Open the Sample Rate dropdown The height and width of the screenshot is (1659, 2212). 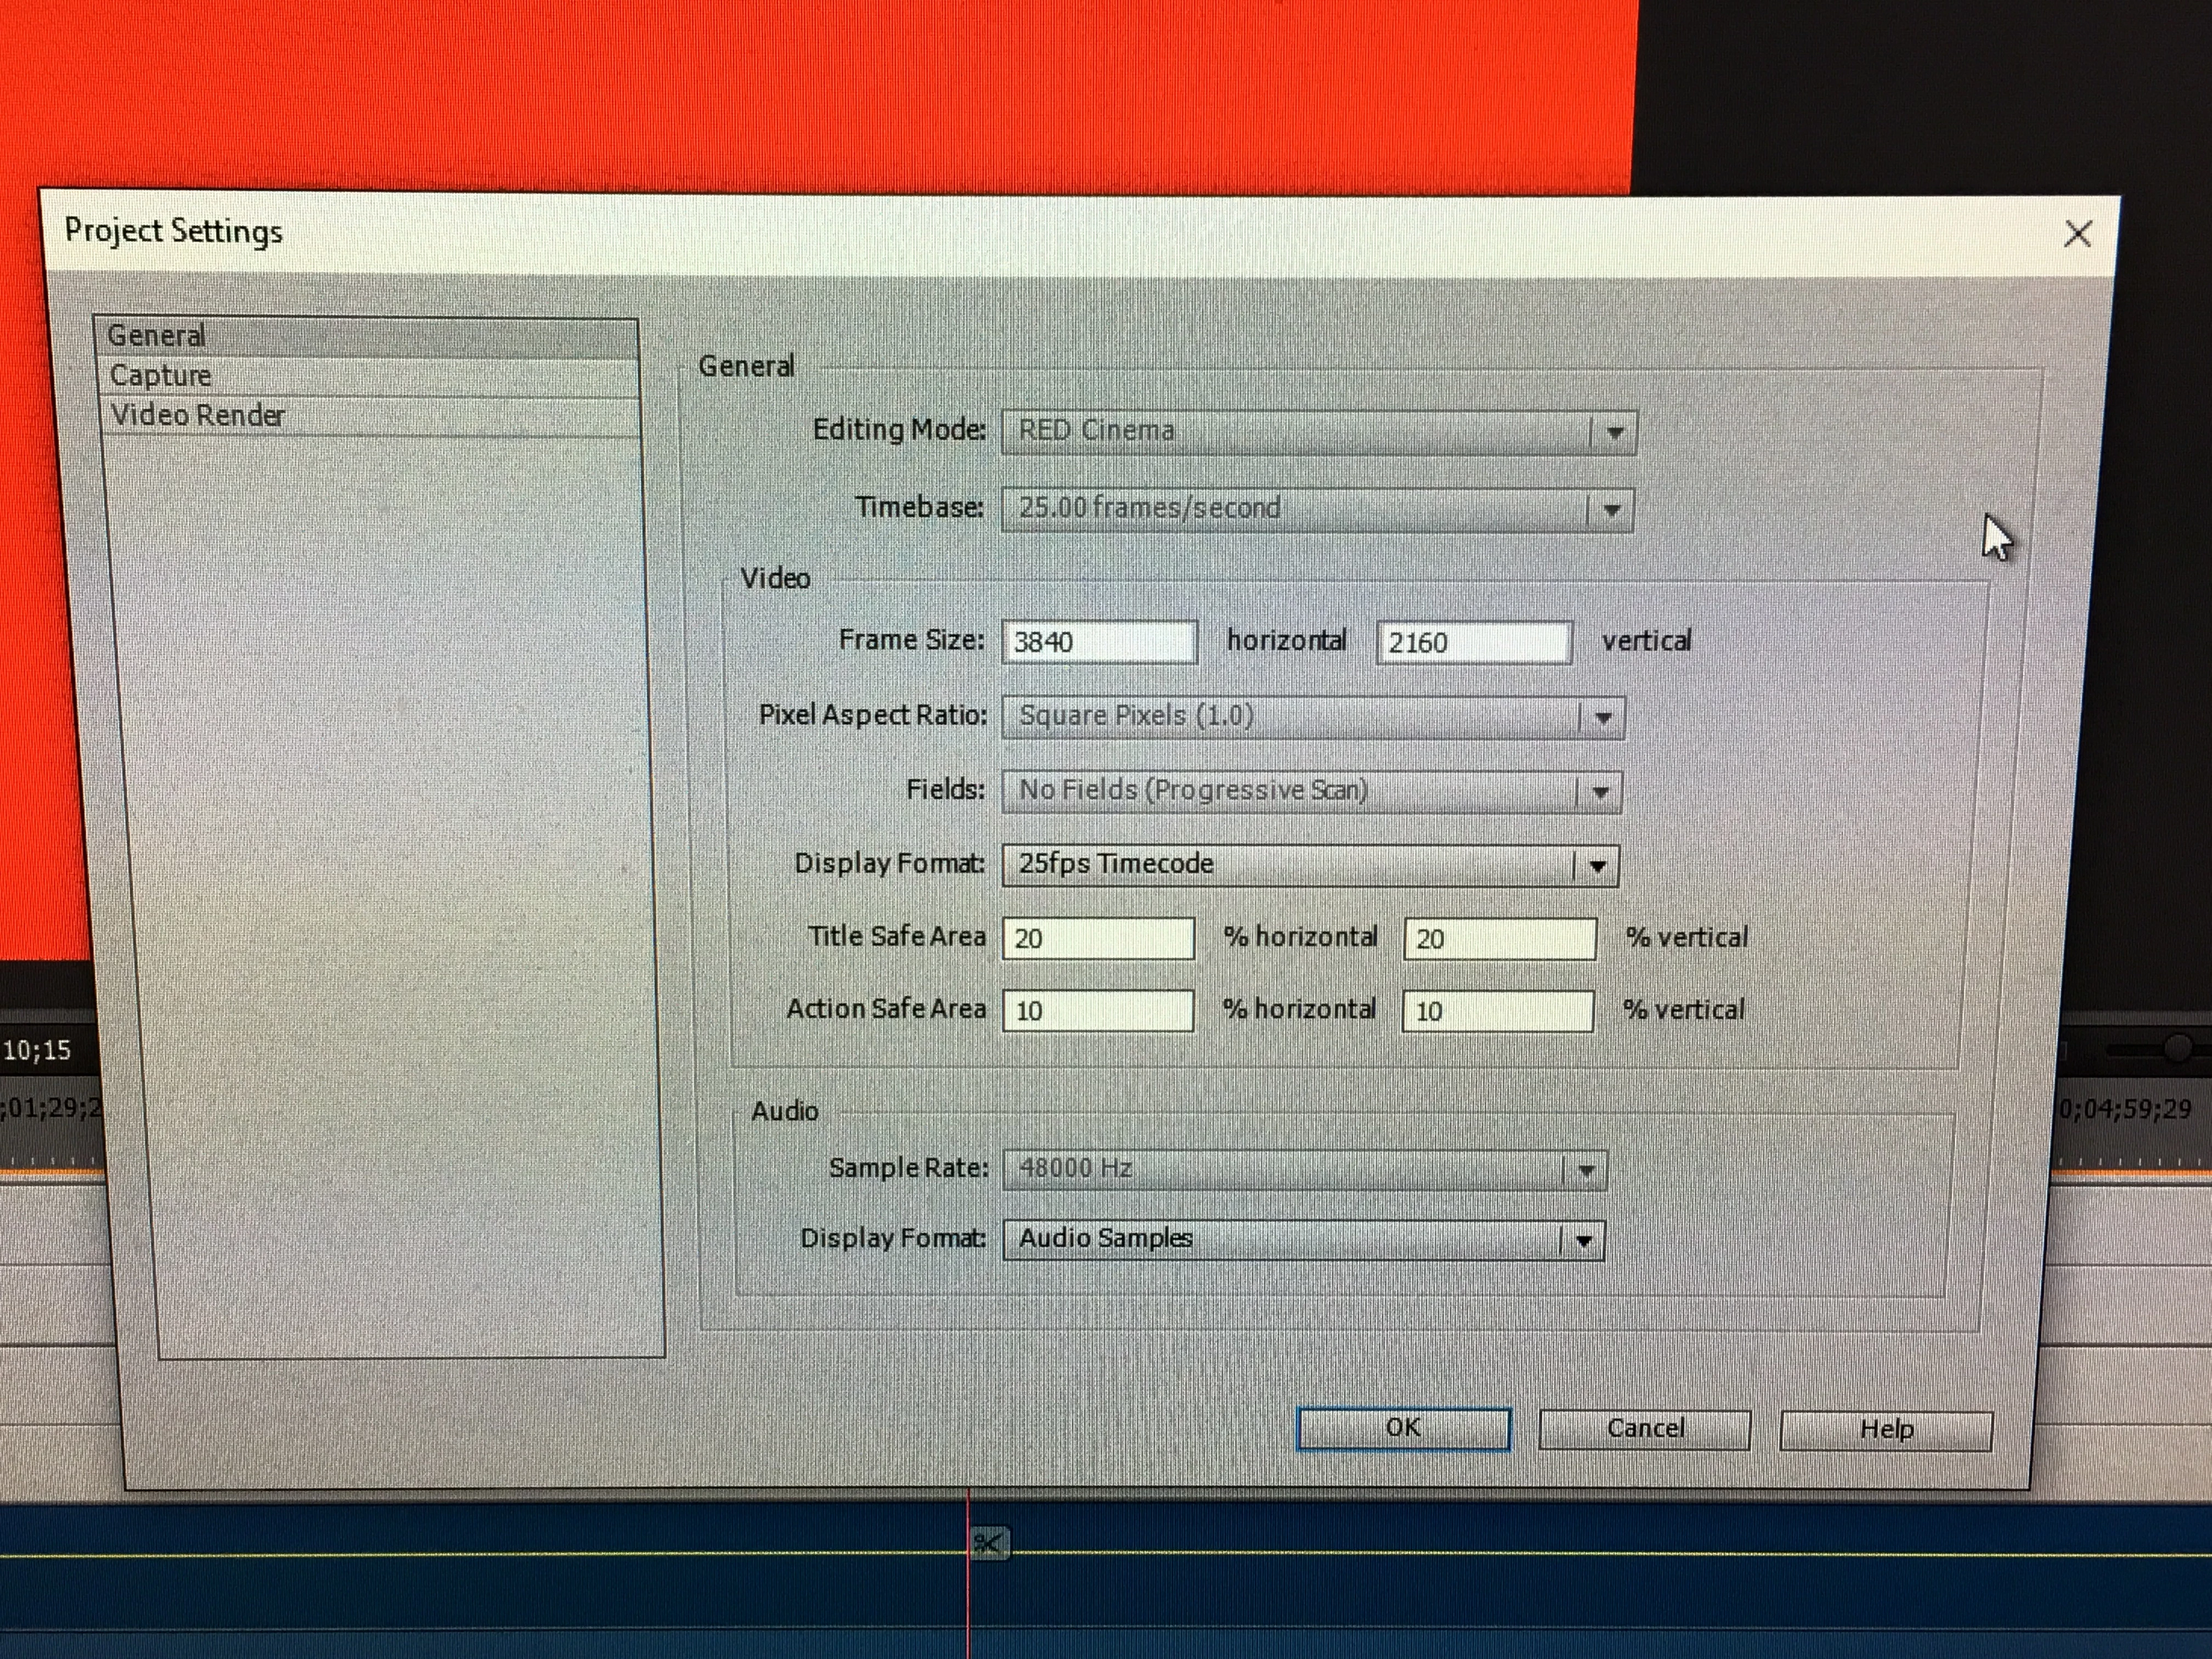click(1586, 1170)
